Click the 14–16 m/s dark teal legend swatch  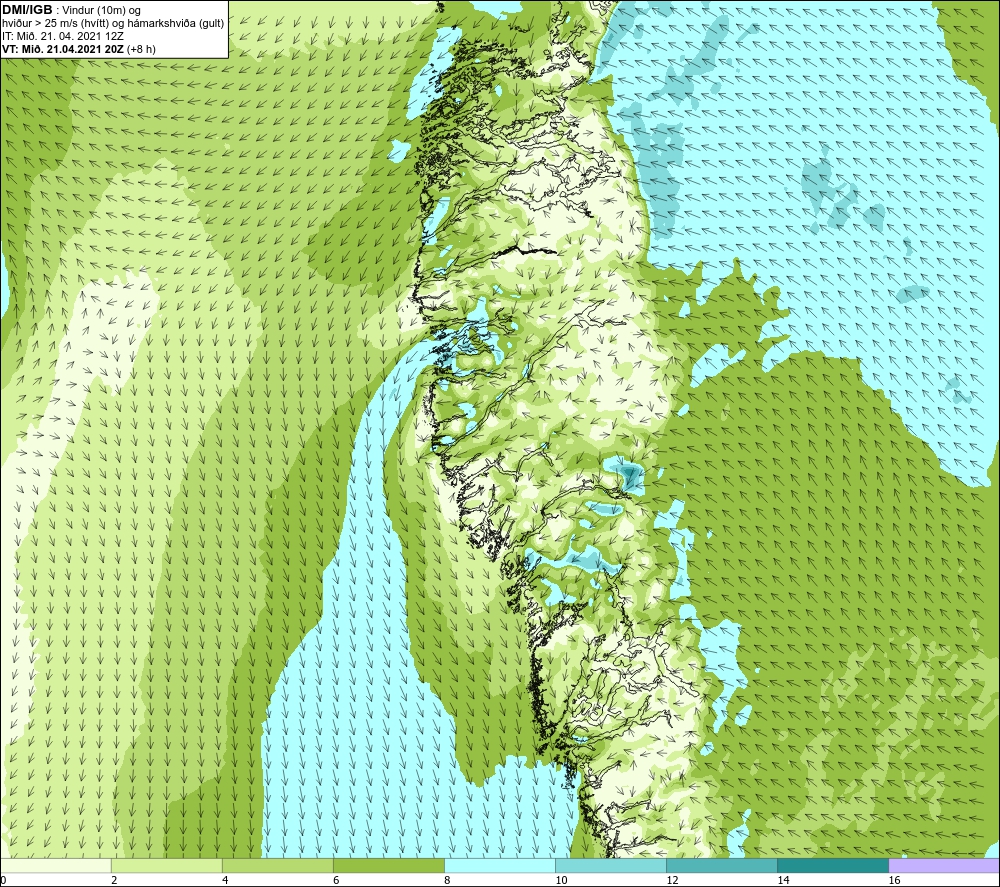(x=832, y=865)
